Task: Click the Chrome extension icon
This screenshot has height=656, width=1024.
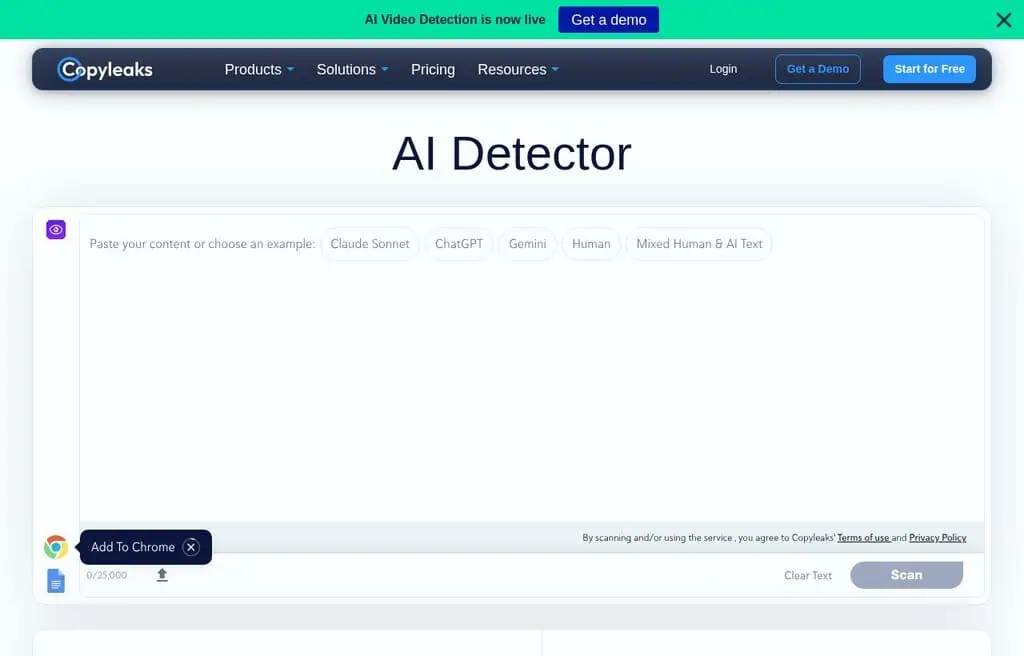Action: (x=56, y=547)
